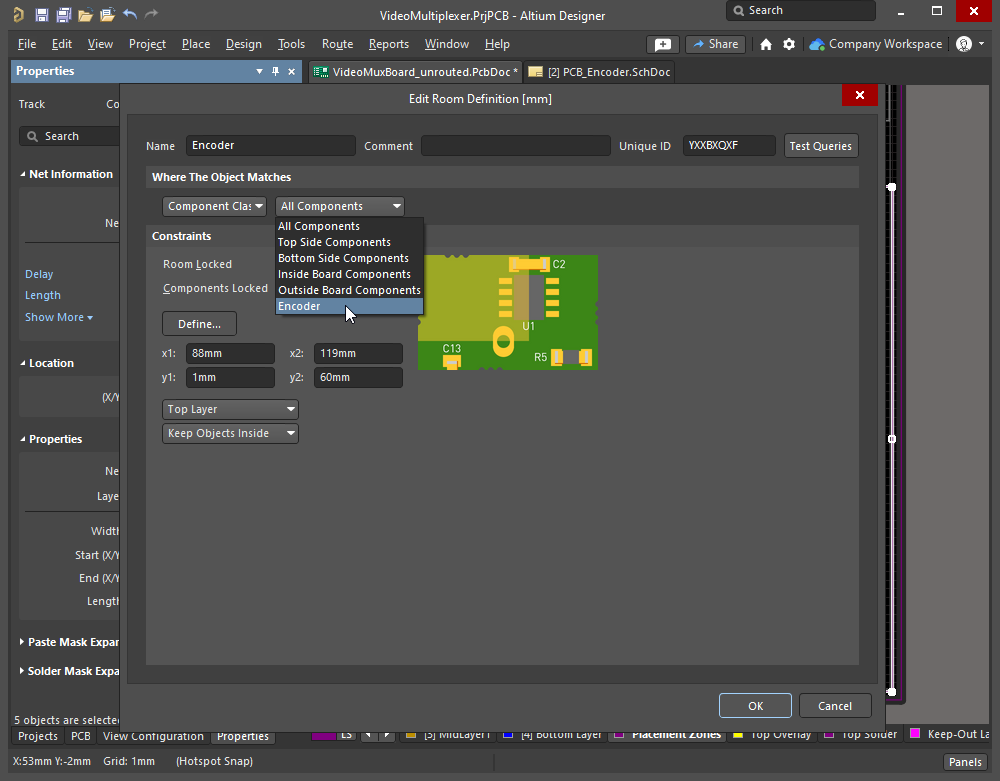The height and width of the screenshot is (781, 1000).
Task: Click the Top Overlay yellow color swatch
Action: pos(739,734)
